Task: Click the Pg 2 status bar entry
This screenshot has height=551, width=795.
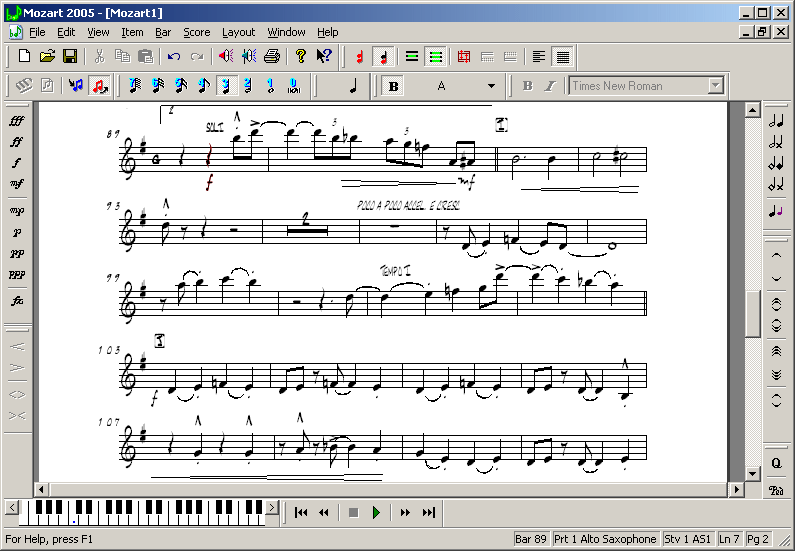Action: [x=758, y=539]
